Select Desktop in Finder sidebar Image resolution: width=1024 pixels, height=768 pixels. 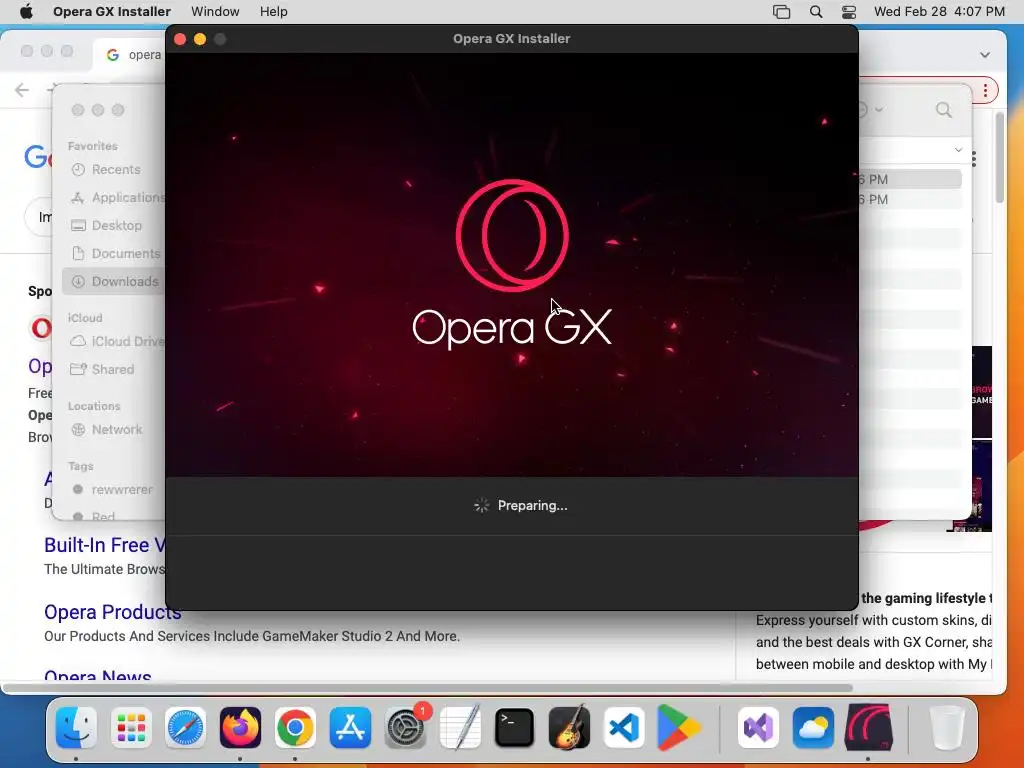pos(115,225)
